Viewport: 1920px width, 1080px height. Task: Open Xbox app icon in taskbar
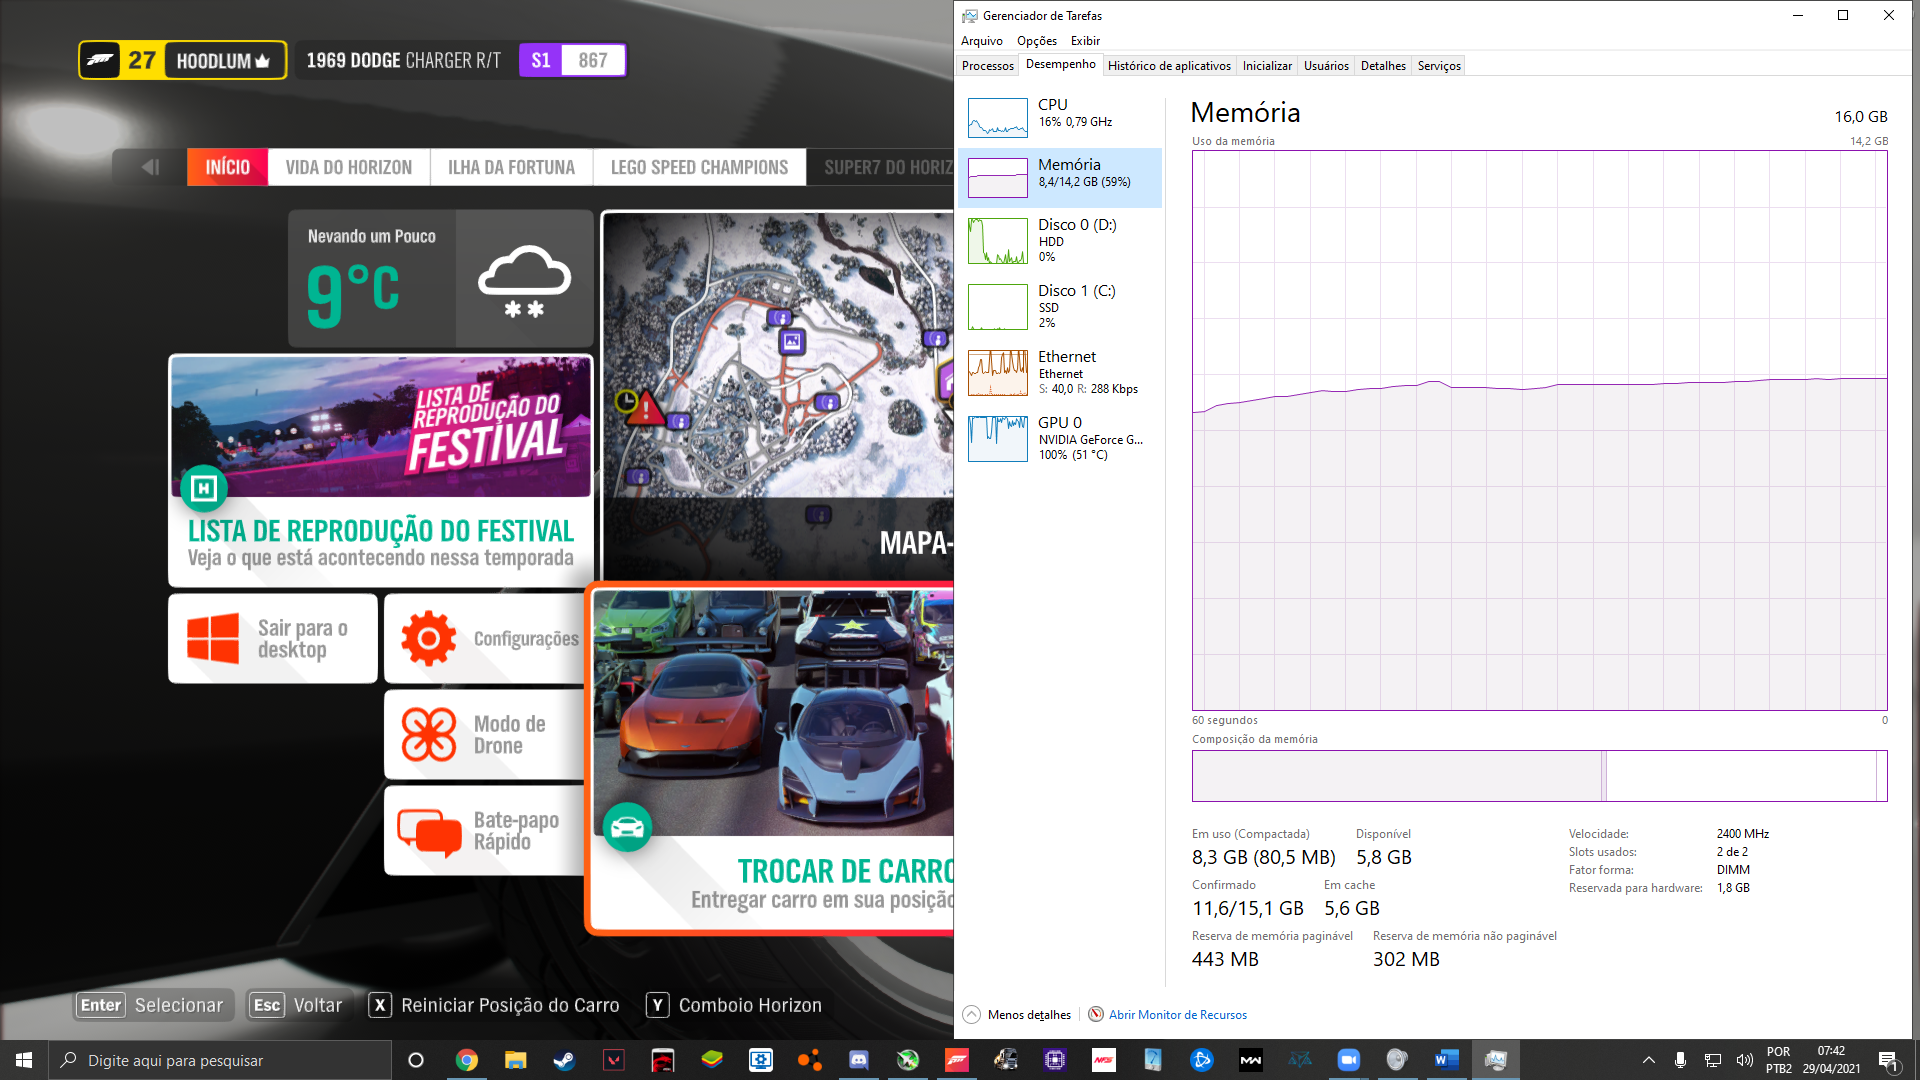click(x=908, y=1060)
